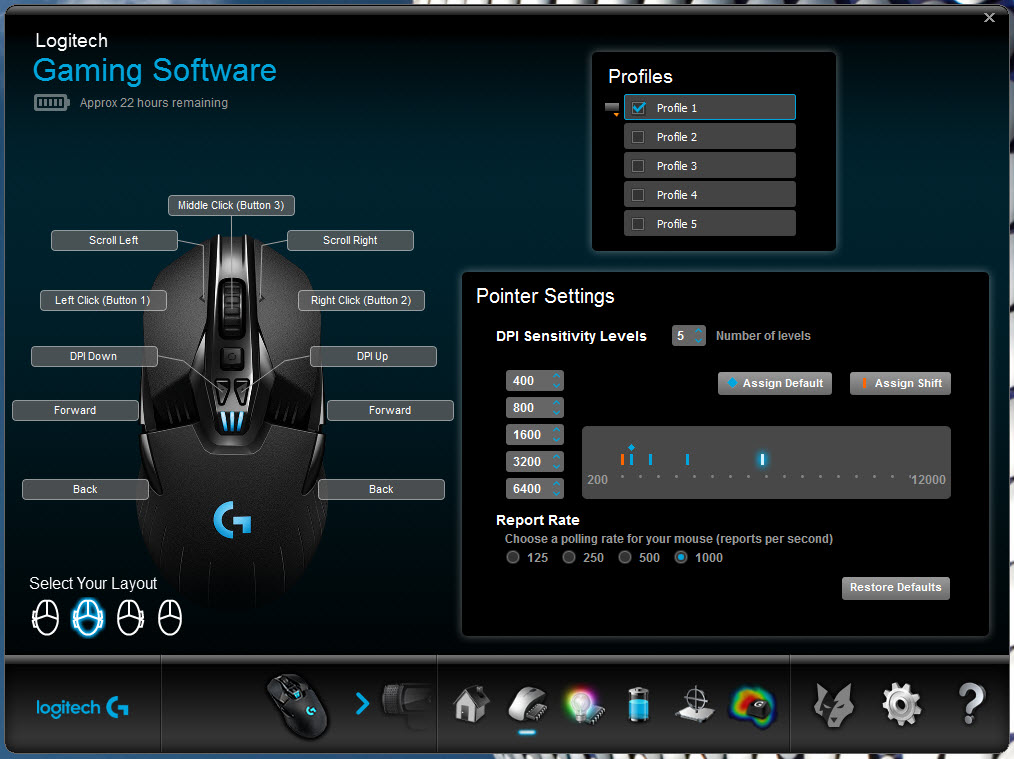Open the wolf-head gaming mode icon
Screen dimensions: 1014x759
(834, 705)
